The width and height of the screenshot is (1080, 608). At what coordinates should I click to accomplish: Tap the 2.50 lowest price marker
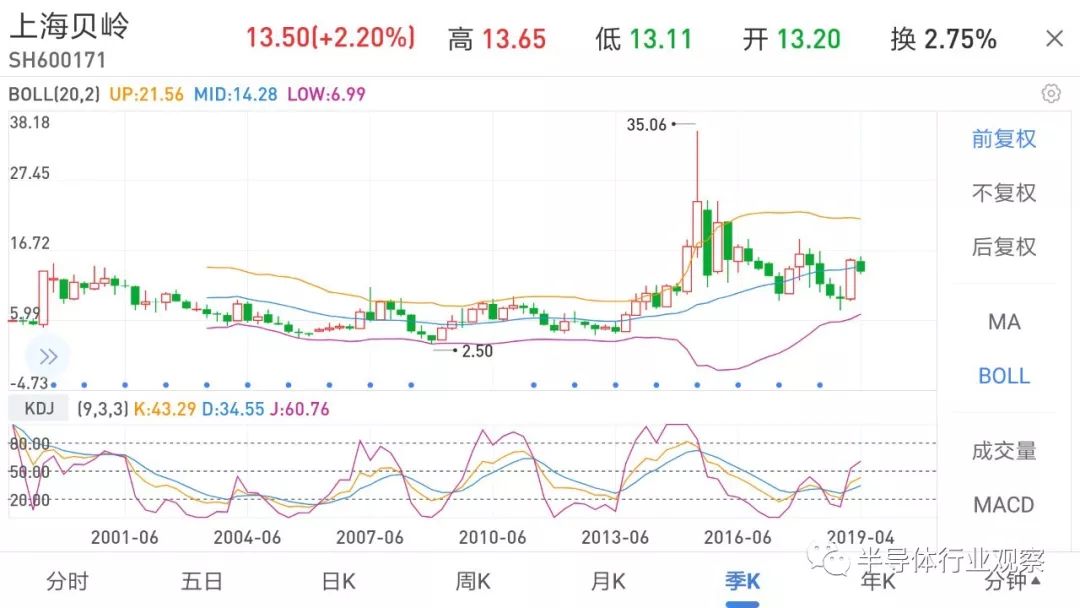pyautogui.click(x=477, y=351)
